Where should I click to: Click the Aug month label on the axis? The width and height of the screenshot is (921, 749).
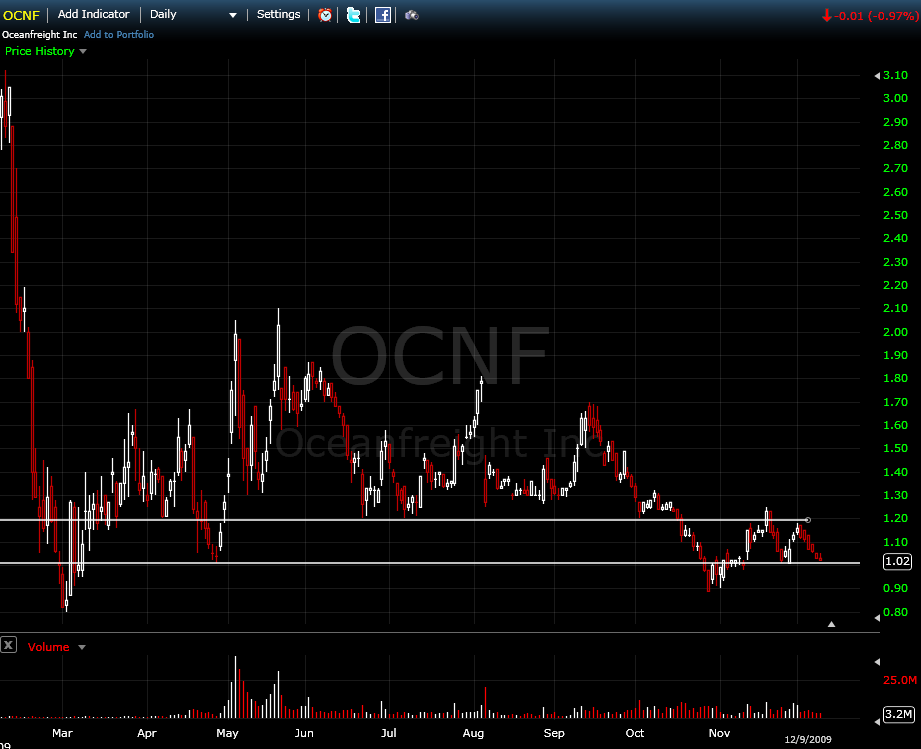click(x=473, y=733)
